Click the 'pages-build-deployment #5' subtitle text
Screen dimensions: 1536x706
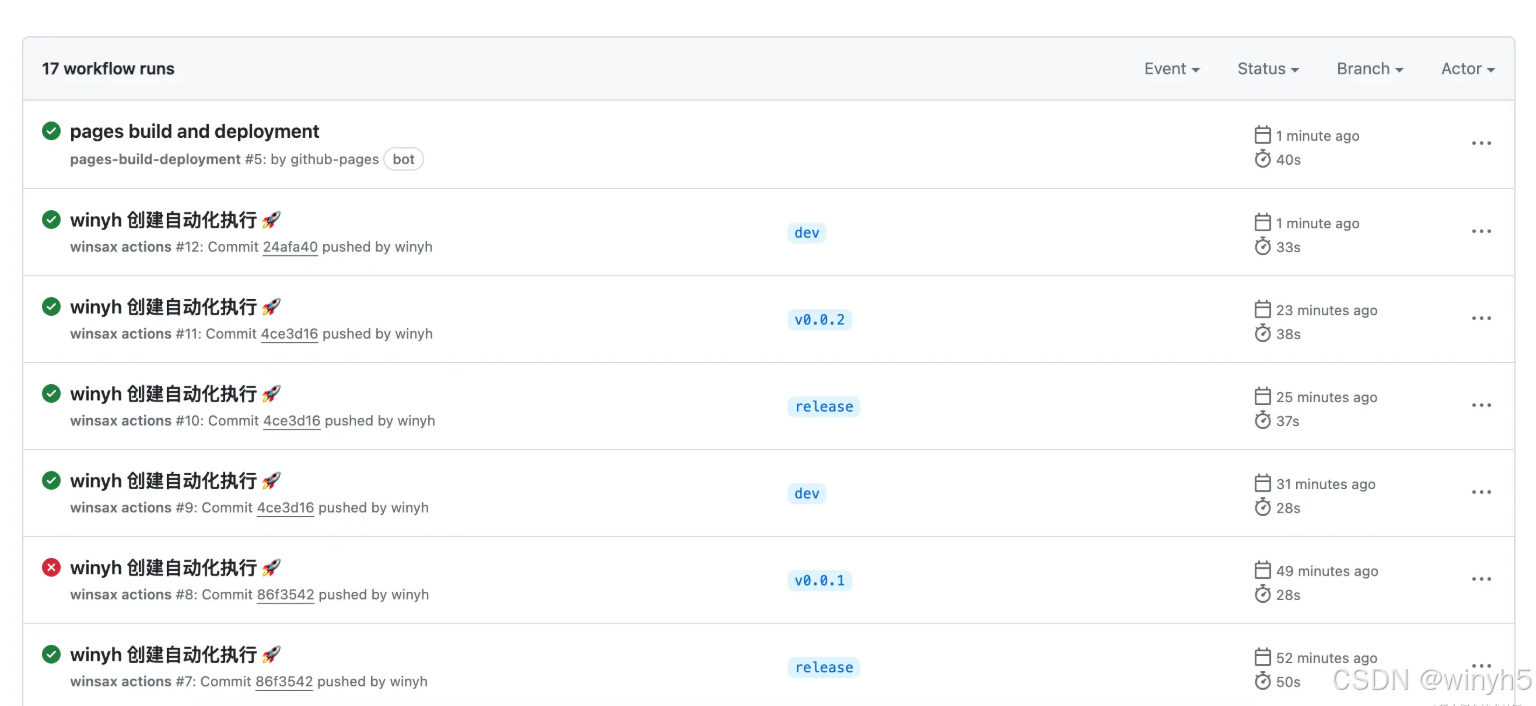pos(167,159)
